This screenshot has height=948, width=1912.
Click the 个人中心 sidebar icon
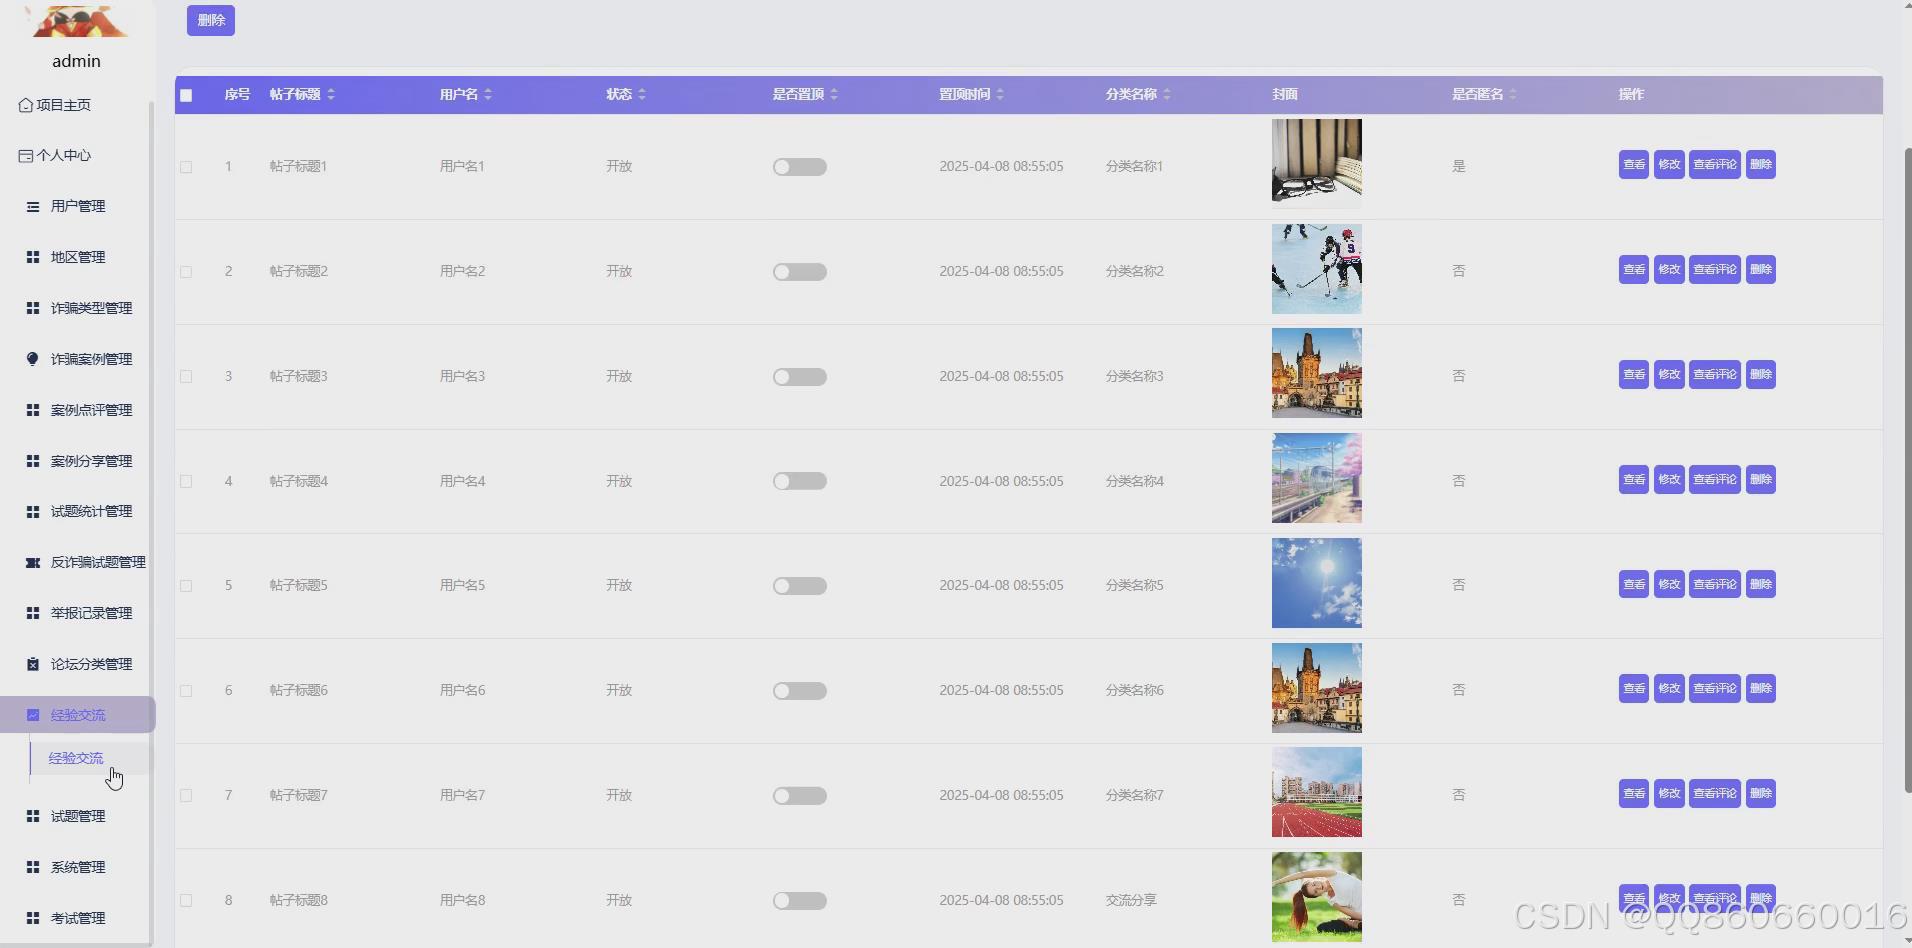26,156
